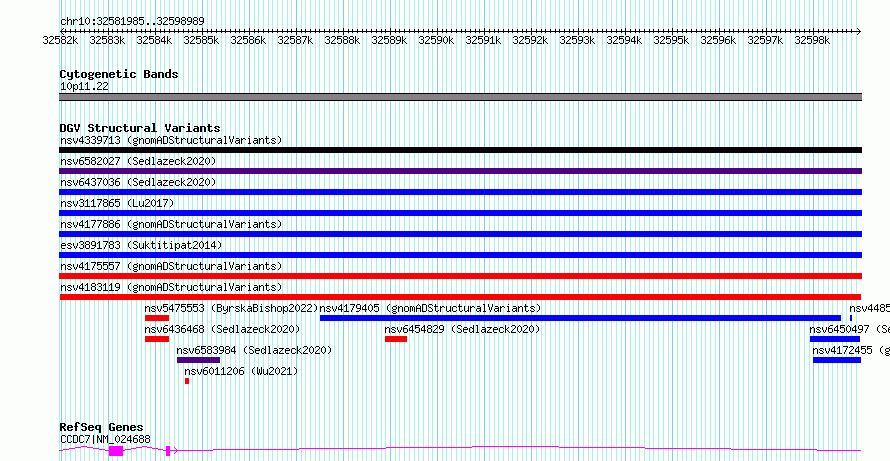Select the short purple nsv6583984 bar
Screen dimensions: 890x461
click(199, 360)
